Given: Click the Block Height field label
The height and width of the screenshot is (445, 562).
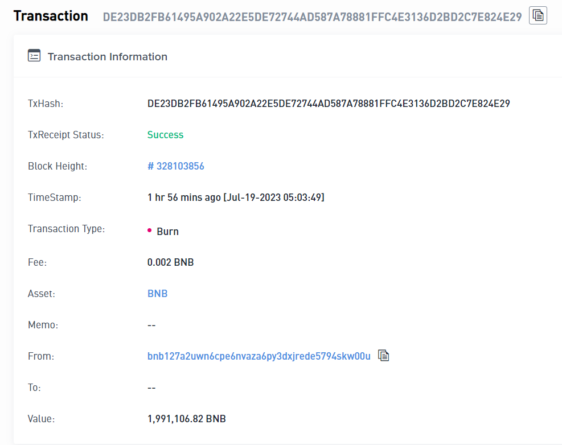Looking at the screenshot, I should pyautogui.click(x=57, y=166).
